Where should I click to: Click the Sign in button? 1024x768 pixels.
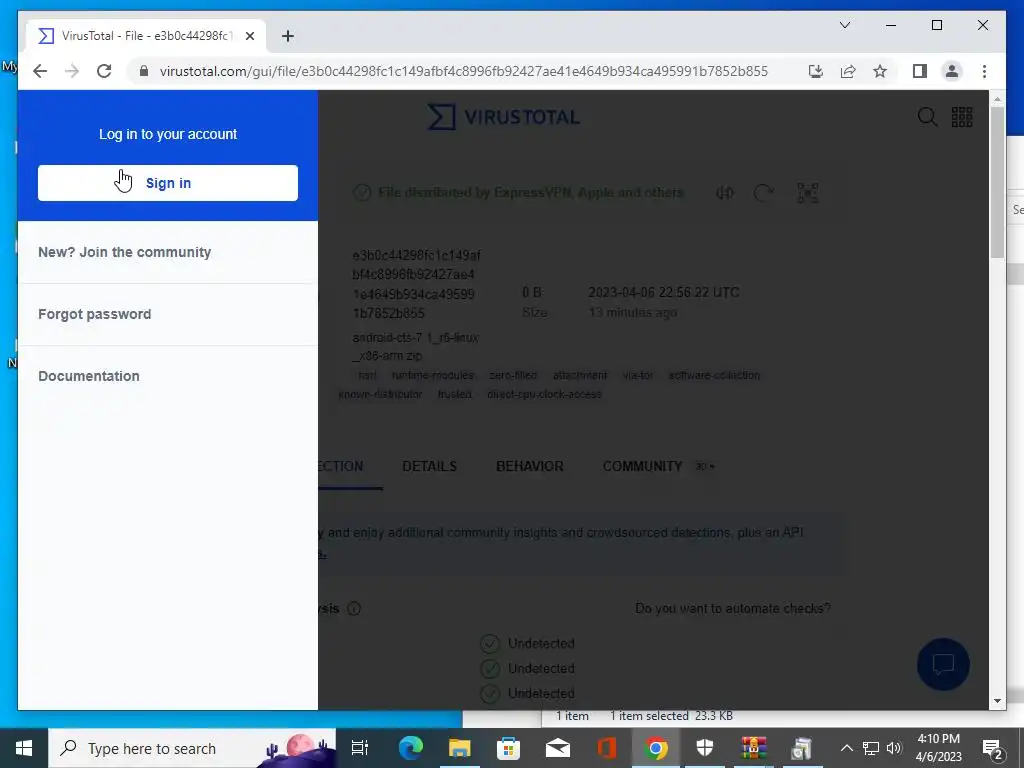point(168,183)
